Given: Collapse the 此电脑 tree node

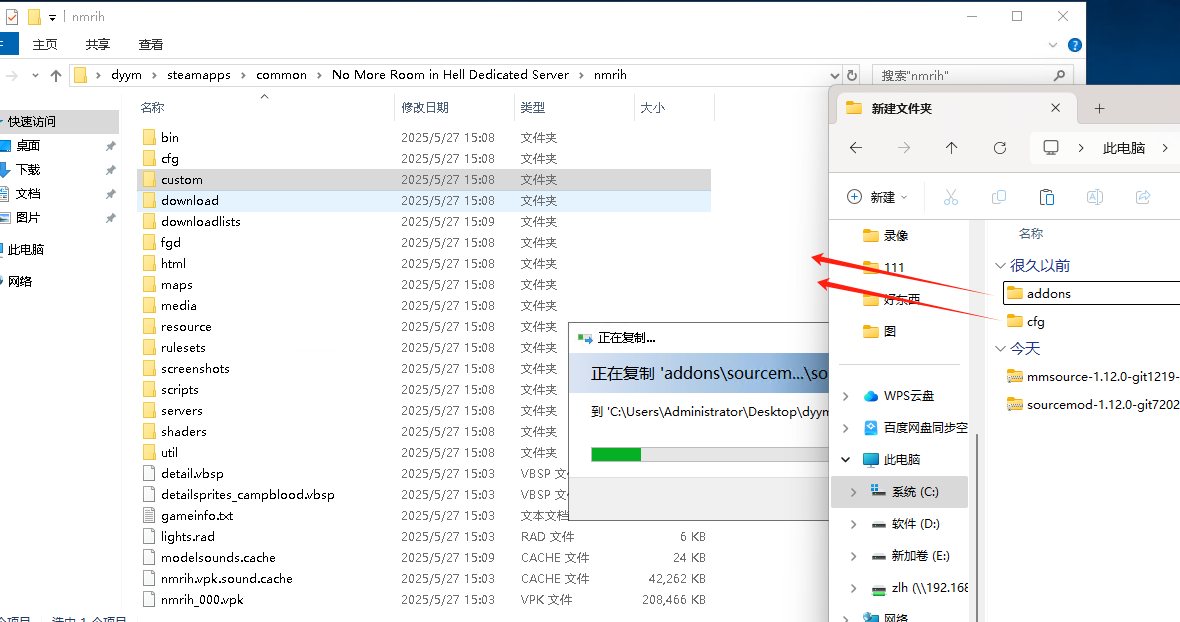Looking at the screenshot, I should pyautogui.click(x=846, y=460).
